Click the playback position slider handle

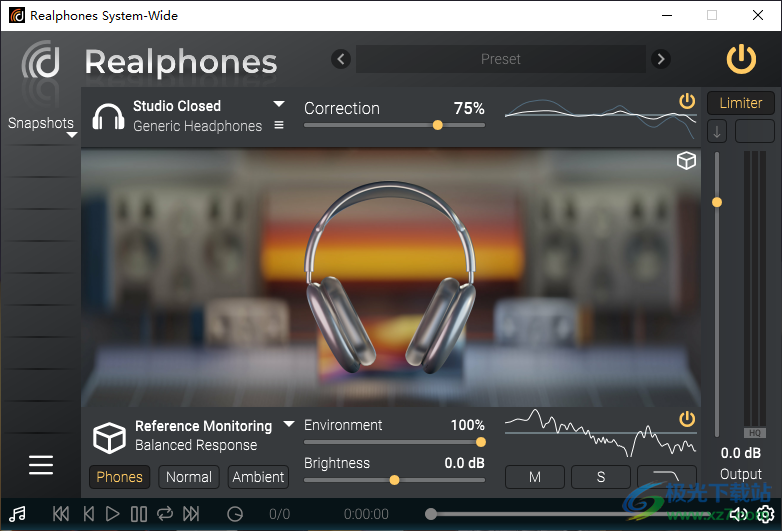pyautogui.click(x=431, y=514)
